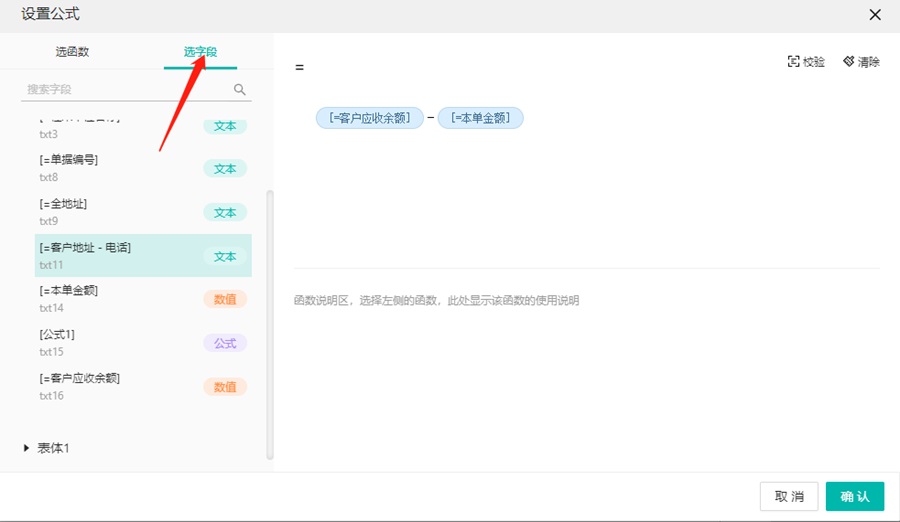Click 取消 to cancel
Viewport: 900px width, 522px height.
tap(789, 496)
